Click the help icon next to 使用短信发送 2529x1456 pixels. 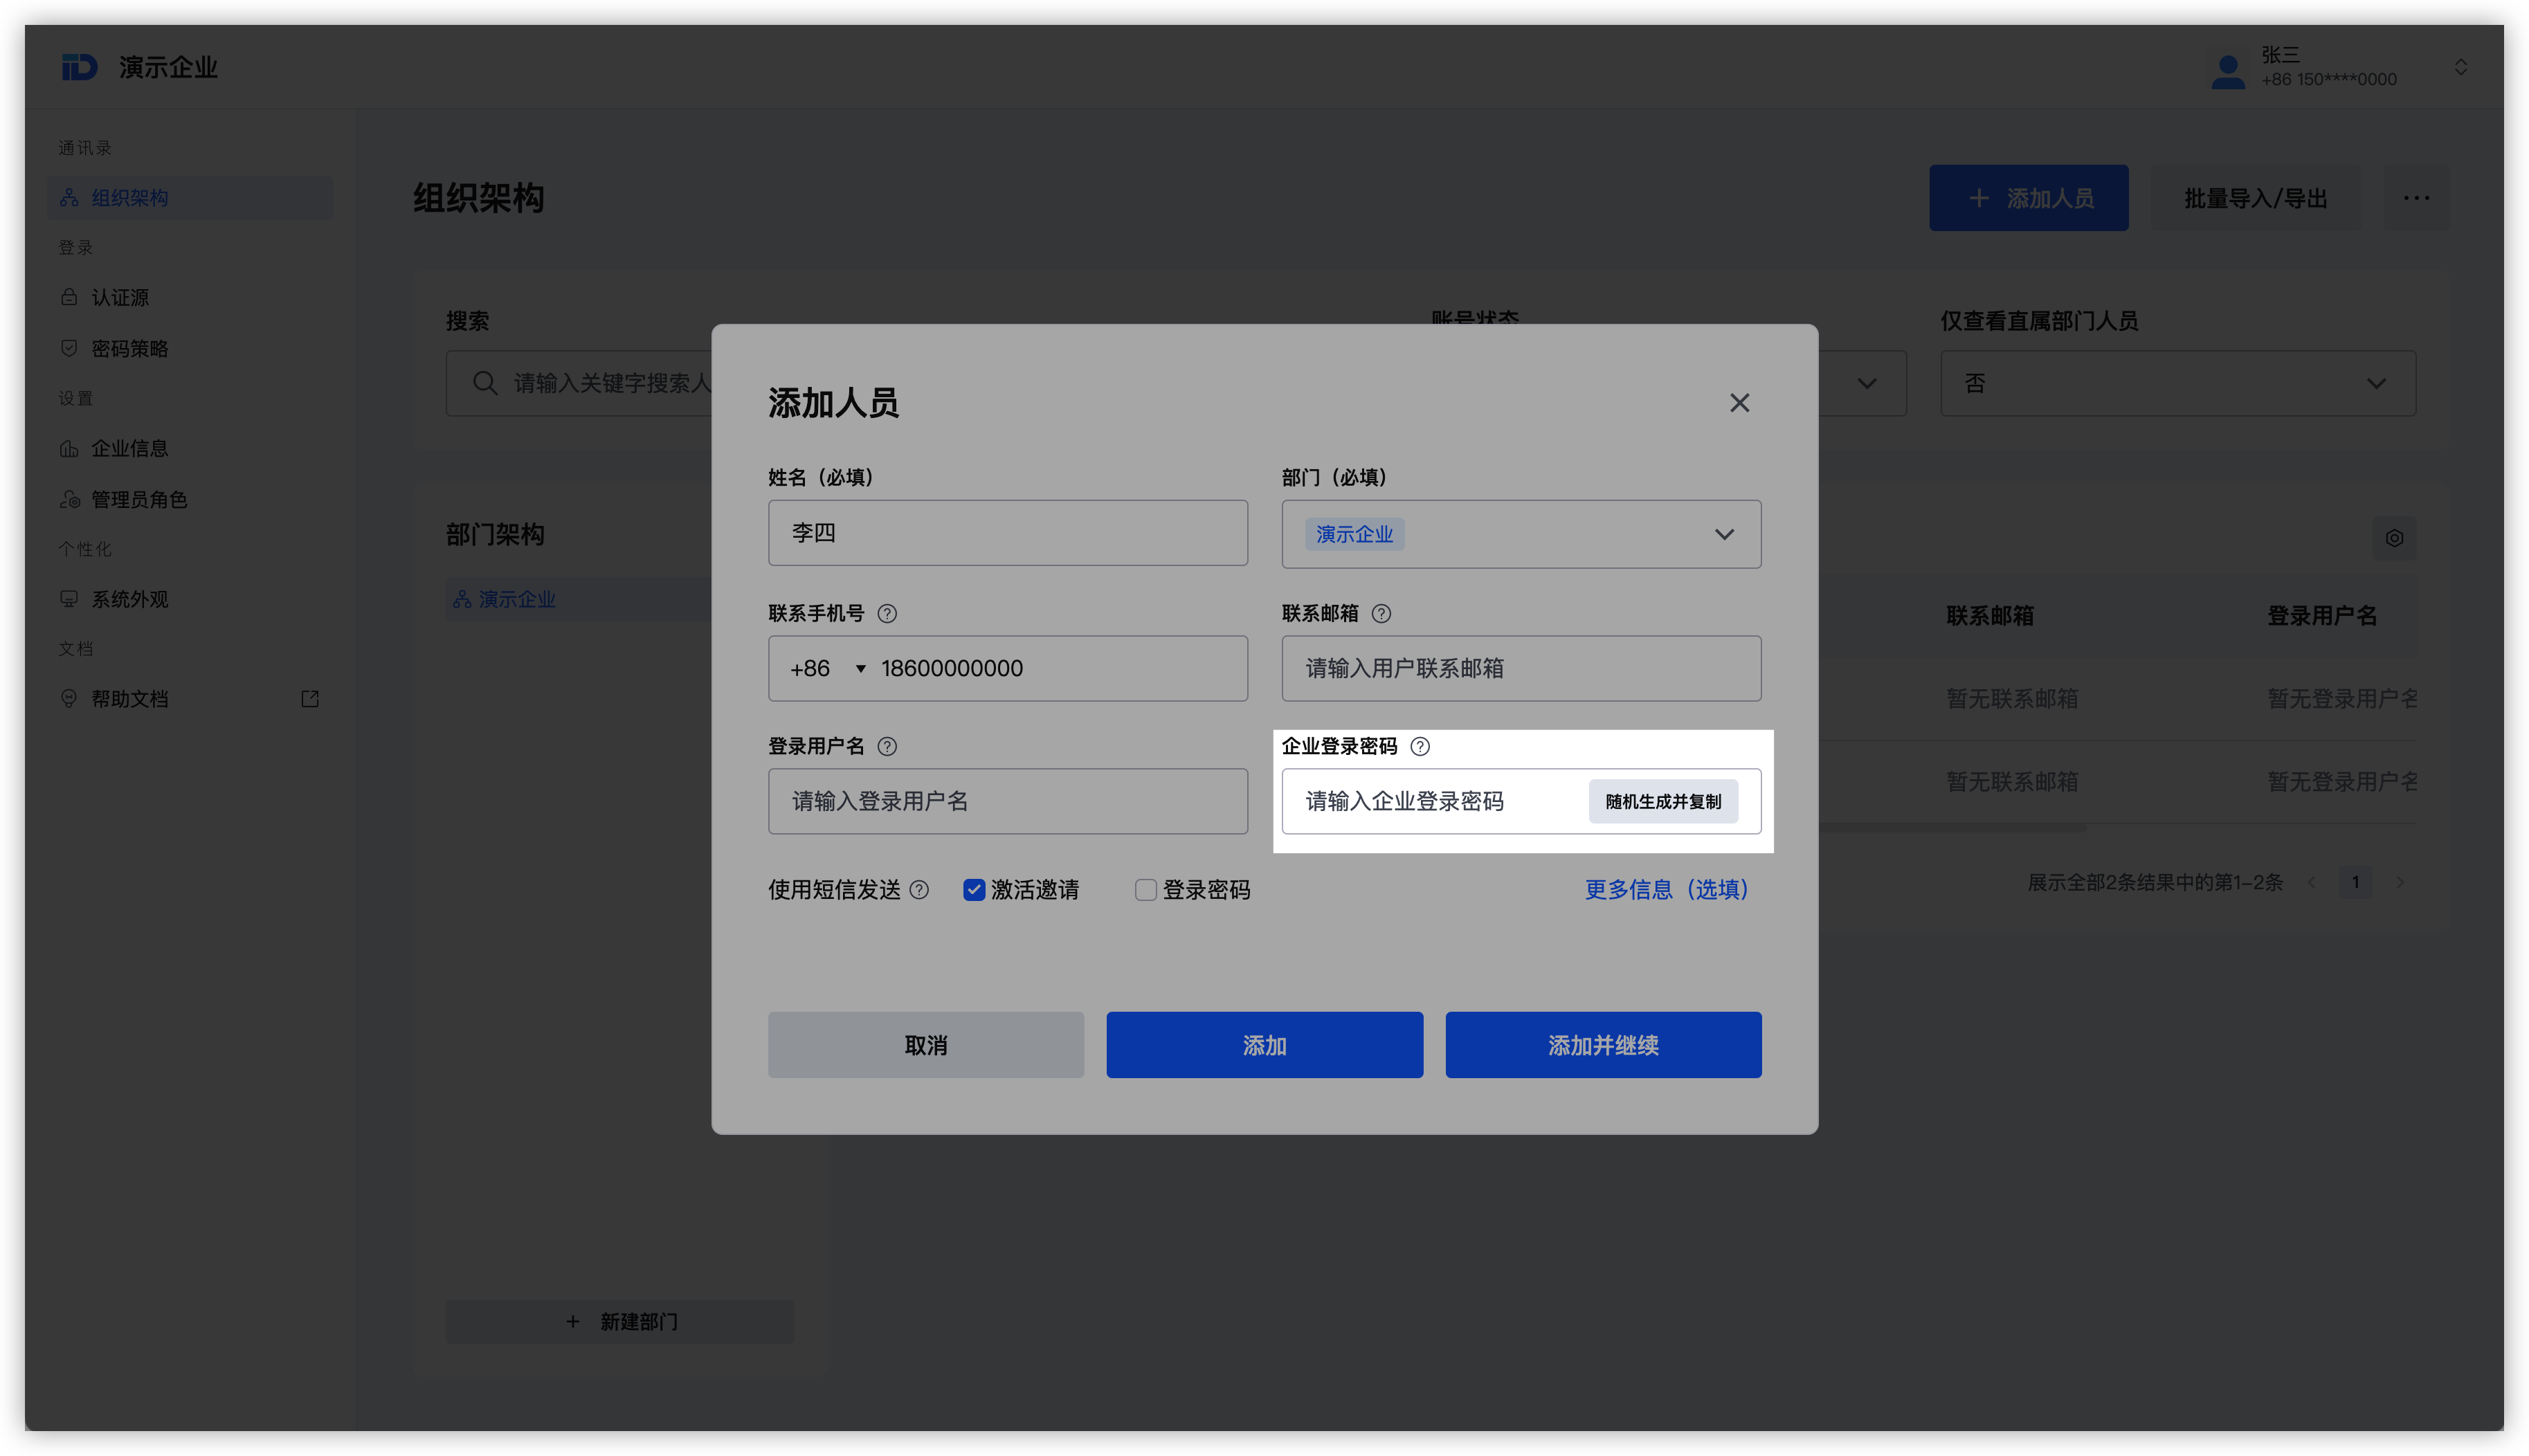pyautogui.click(x=919, y=889)
